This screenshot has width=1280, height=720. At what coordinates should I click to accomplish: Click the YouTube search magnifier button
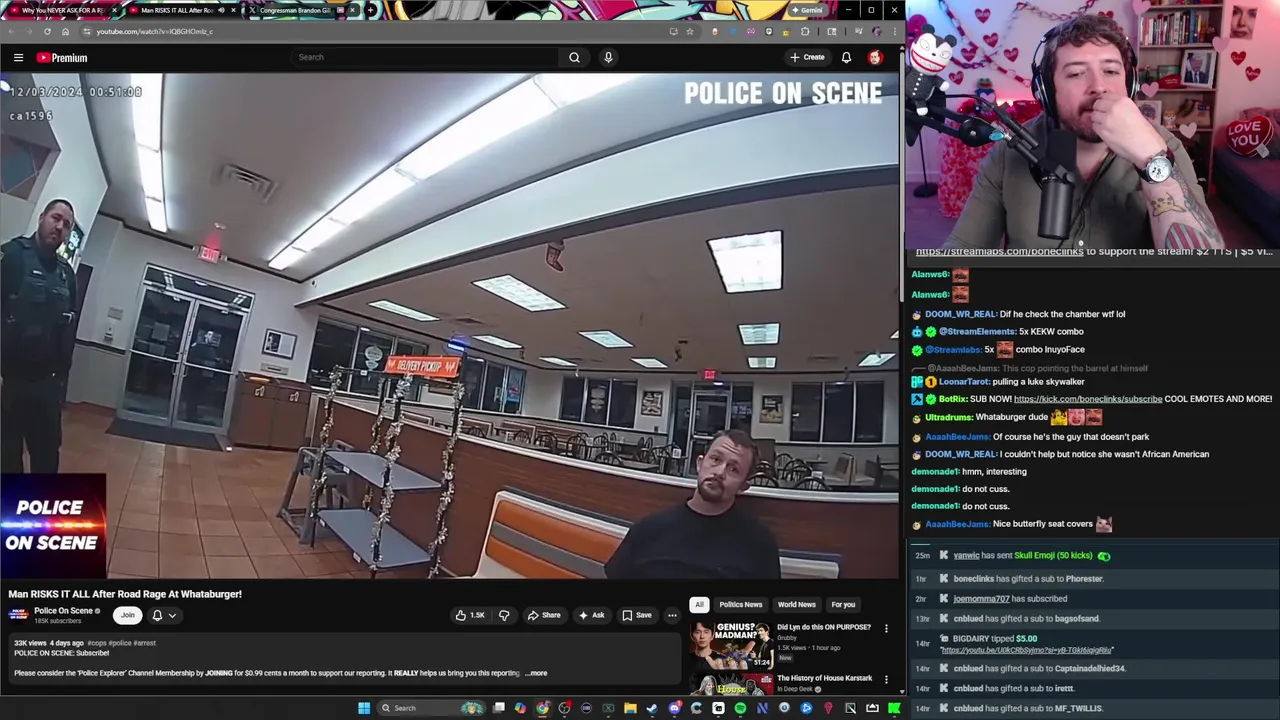[574, 57]
